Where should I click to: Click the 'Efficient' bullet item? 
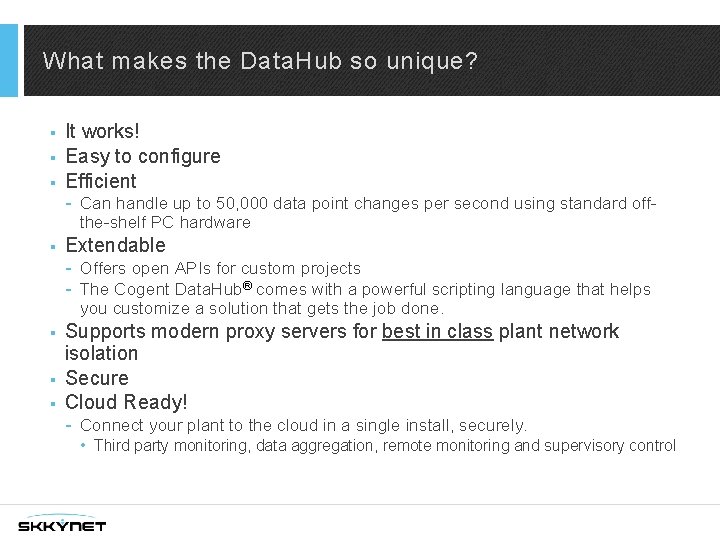100,181
